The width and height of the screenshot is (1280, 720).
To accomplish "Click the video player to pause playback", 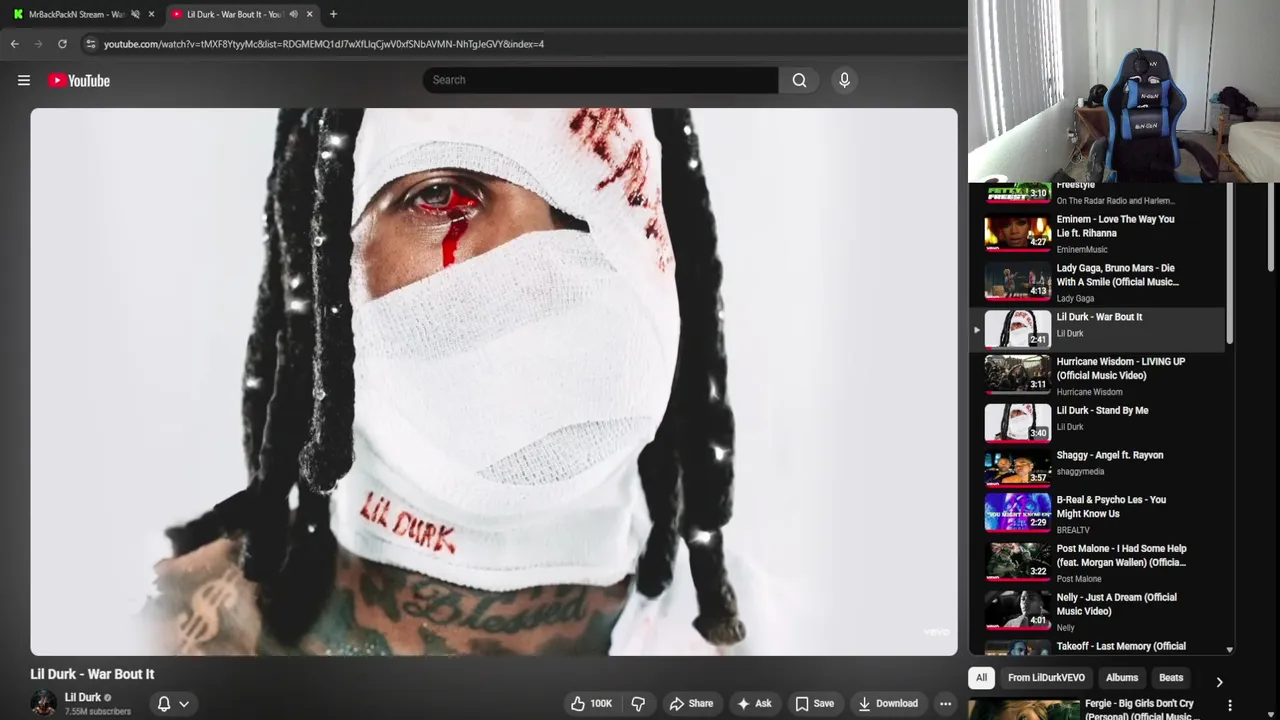I will pyautogui.click(x=494, y=382).
